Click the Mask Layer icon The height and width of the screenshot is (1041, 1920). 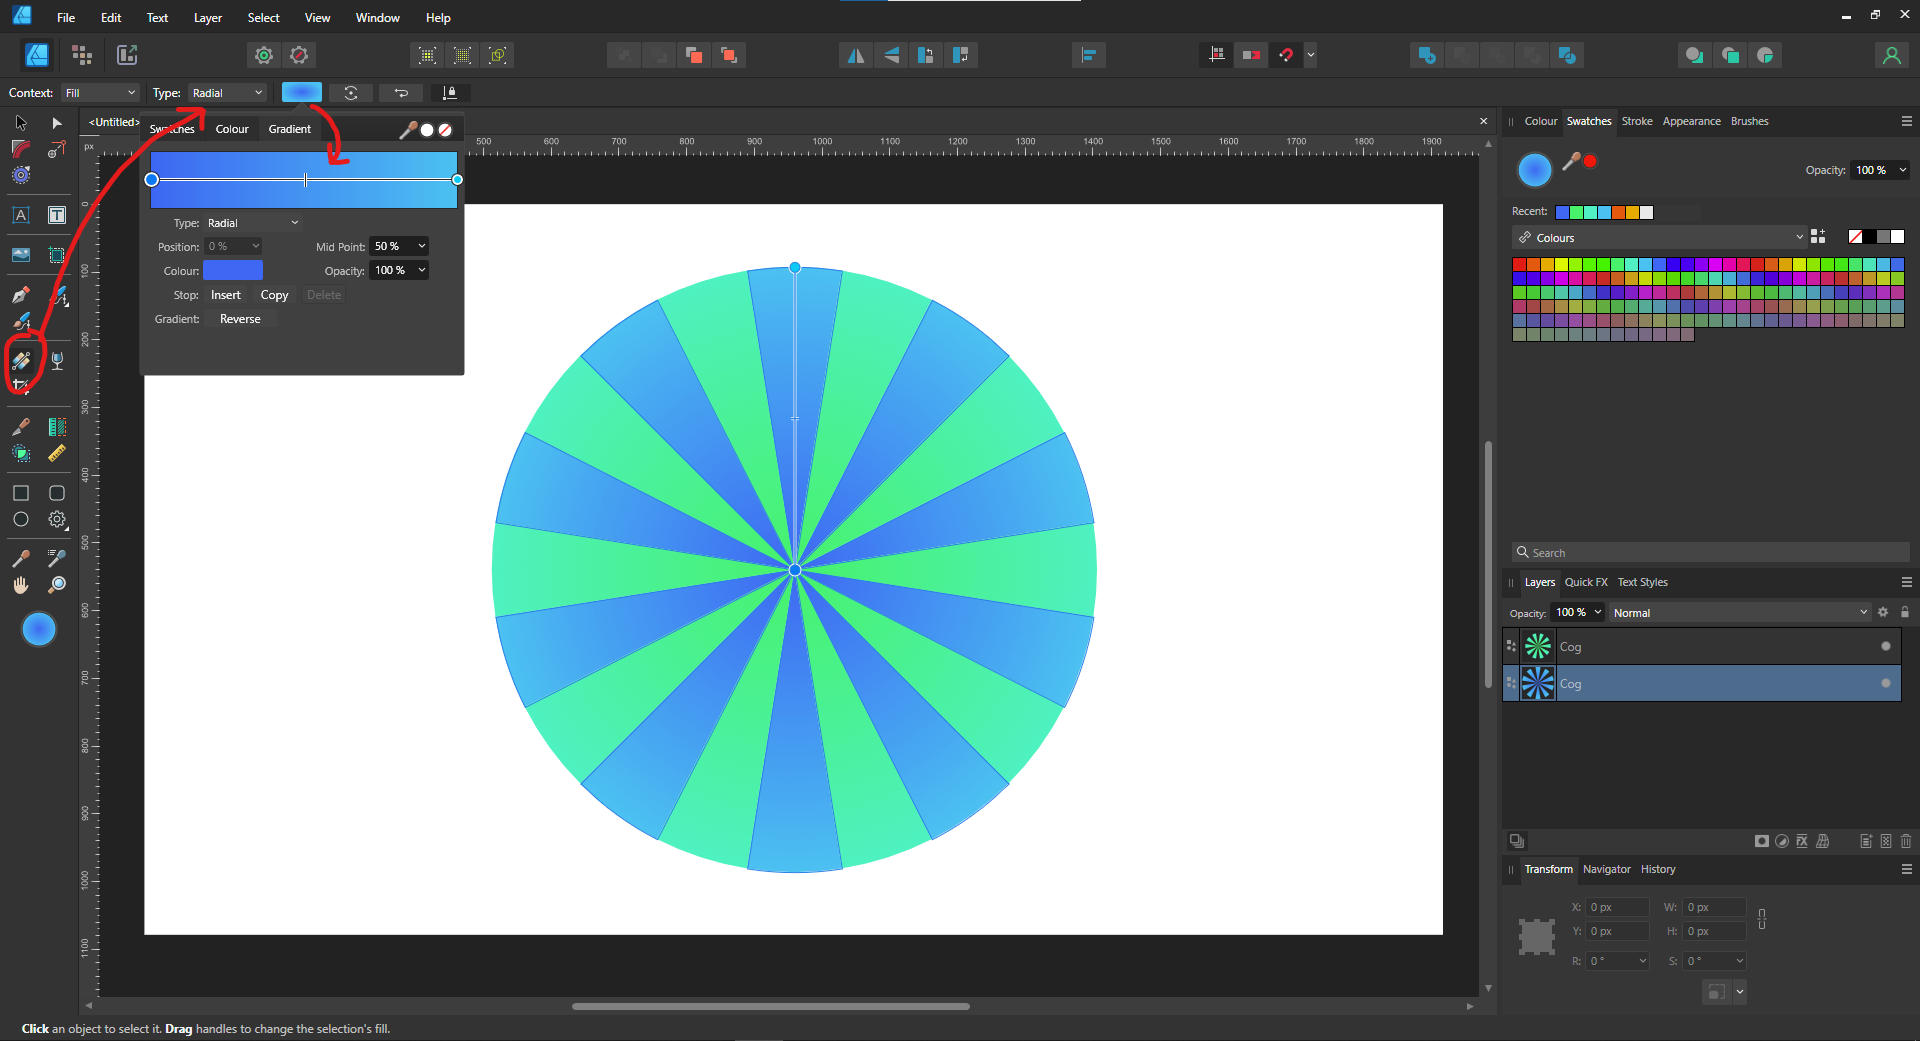(1762, 841)
